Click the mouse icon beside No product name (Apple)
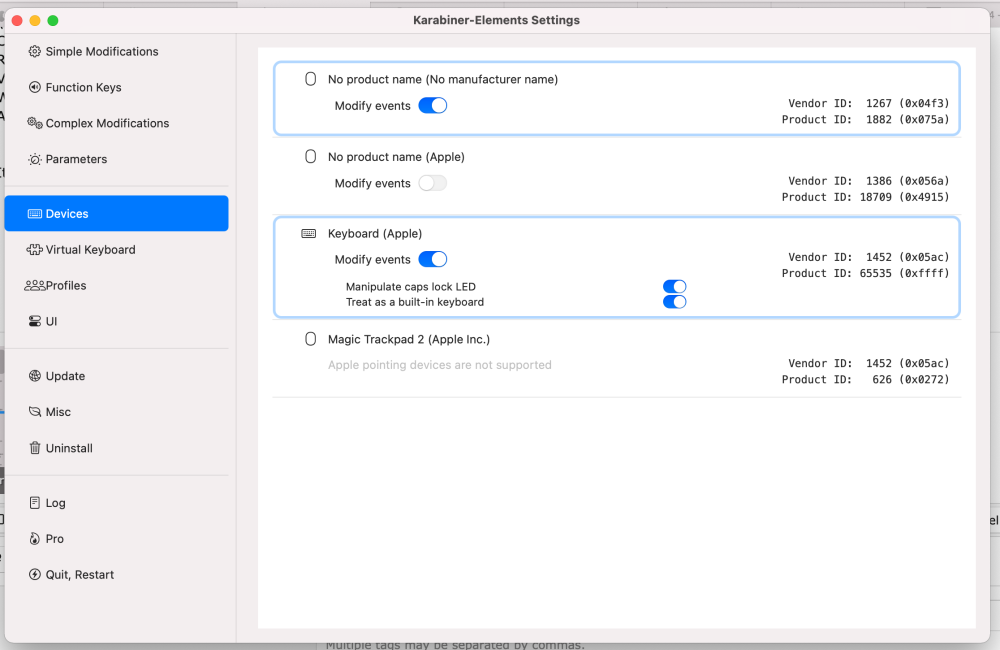The image size is (1000, 650). tap(310, 157)
